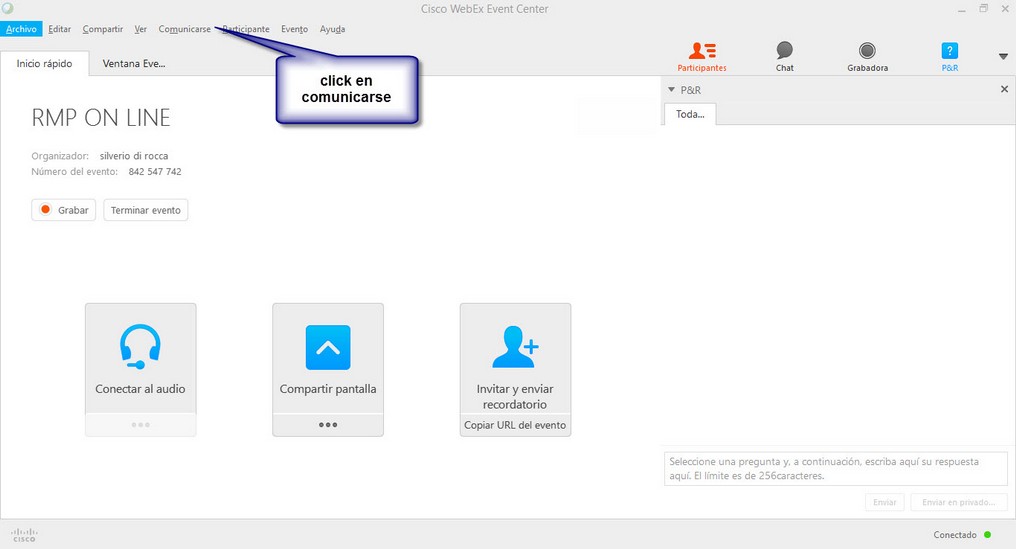Open the Archivo menu
This screenshot has height=549, width=1016.
21,29
